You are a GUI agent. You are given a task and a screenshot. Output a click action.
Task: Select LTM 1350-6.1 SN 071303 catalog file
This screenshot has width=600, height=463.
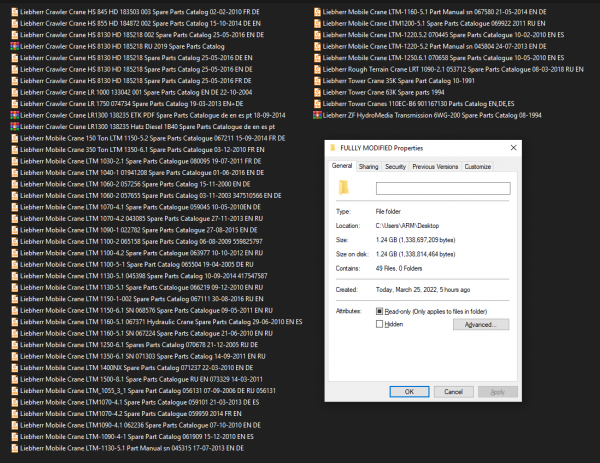pyautogui.click(x=139, y=356)
